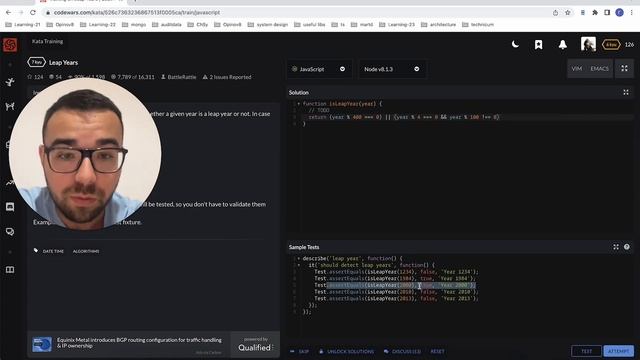Screen dimensions: 640x360
Task: Click the star count icon showing 124
Action: 29,77
